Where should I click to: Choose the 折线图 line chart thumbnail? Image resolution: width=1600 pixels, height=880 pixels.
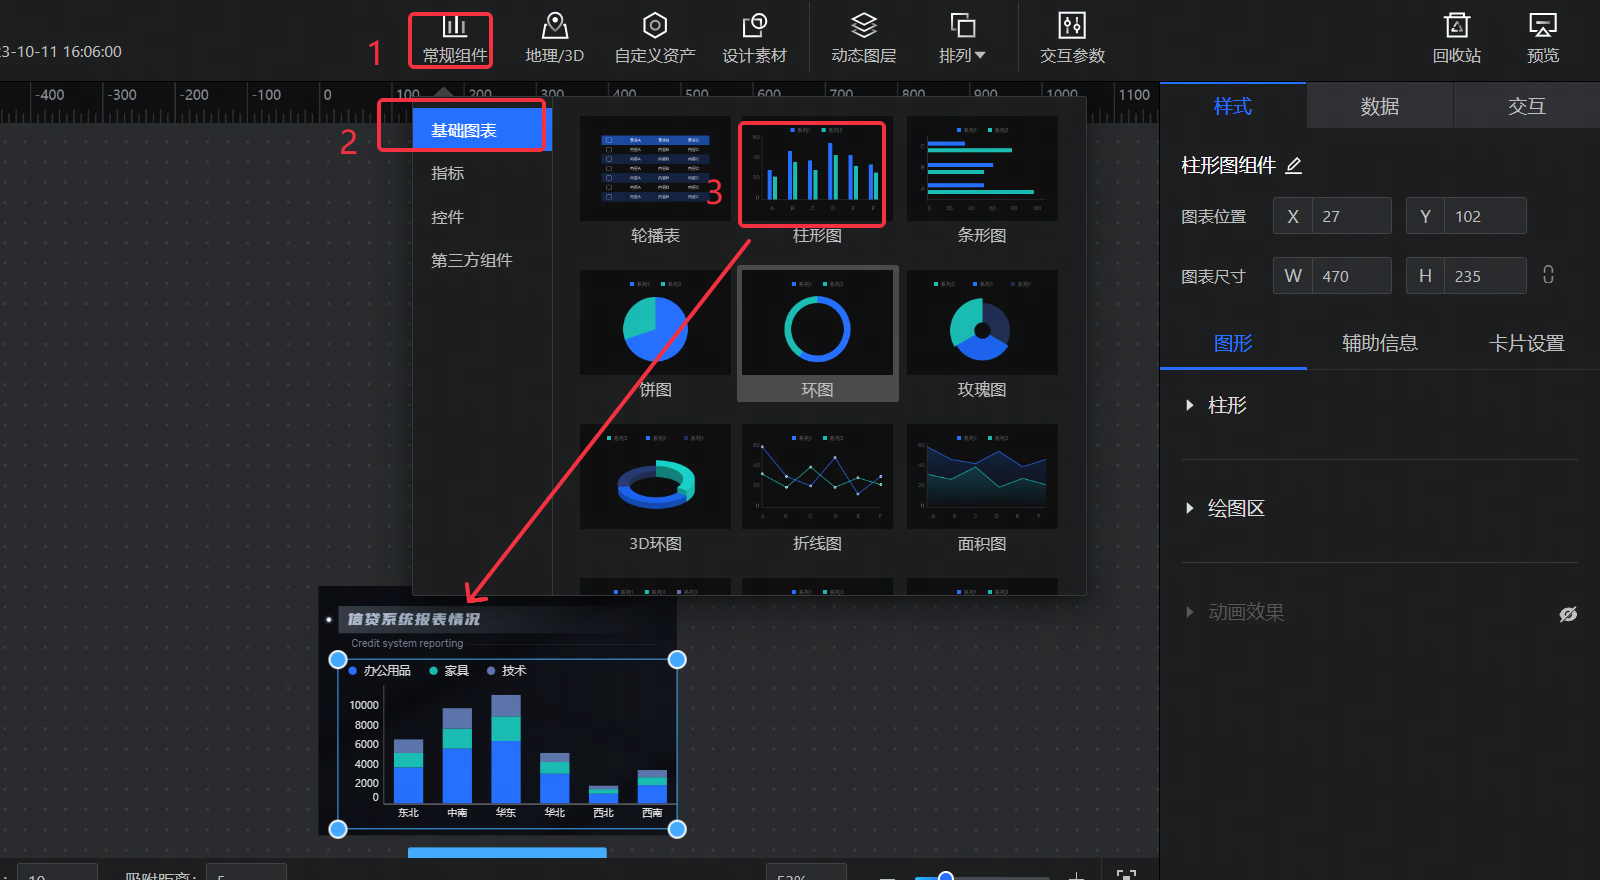coord(817,478)
